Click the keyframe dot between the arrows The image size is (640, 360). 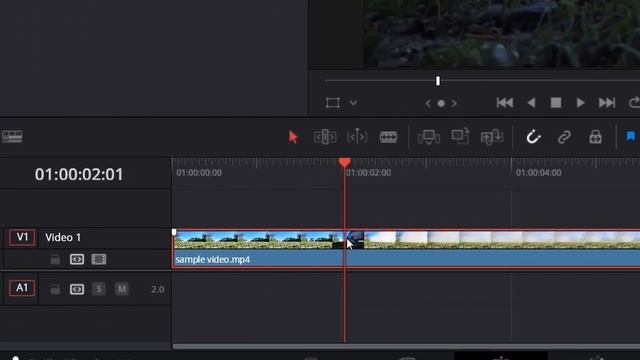441,104
